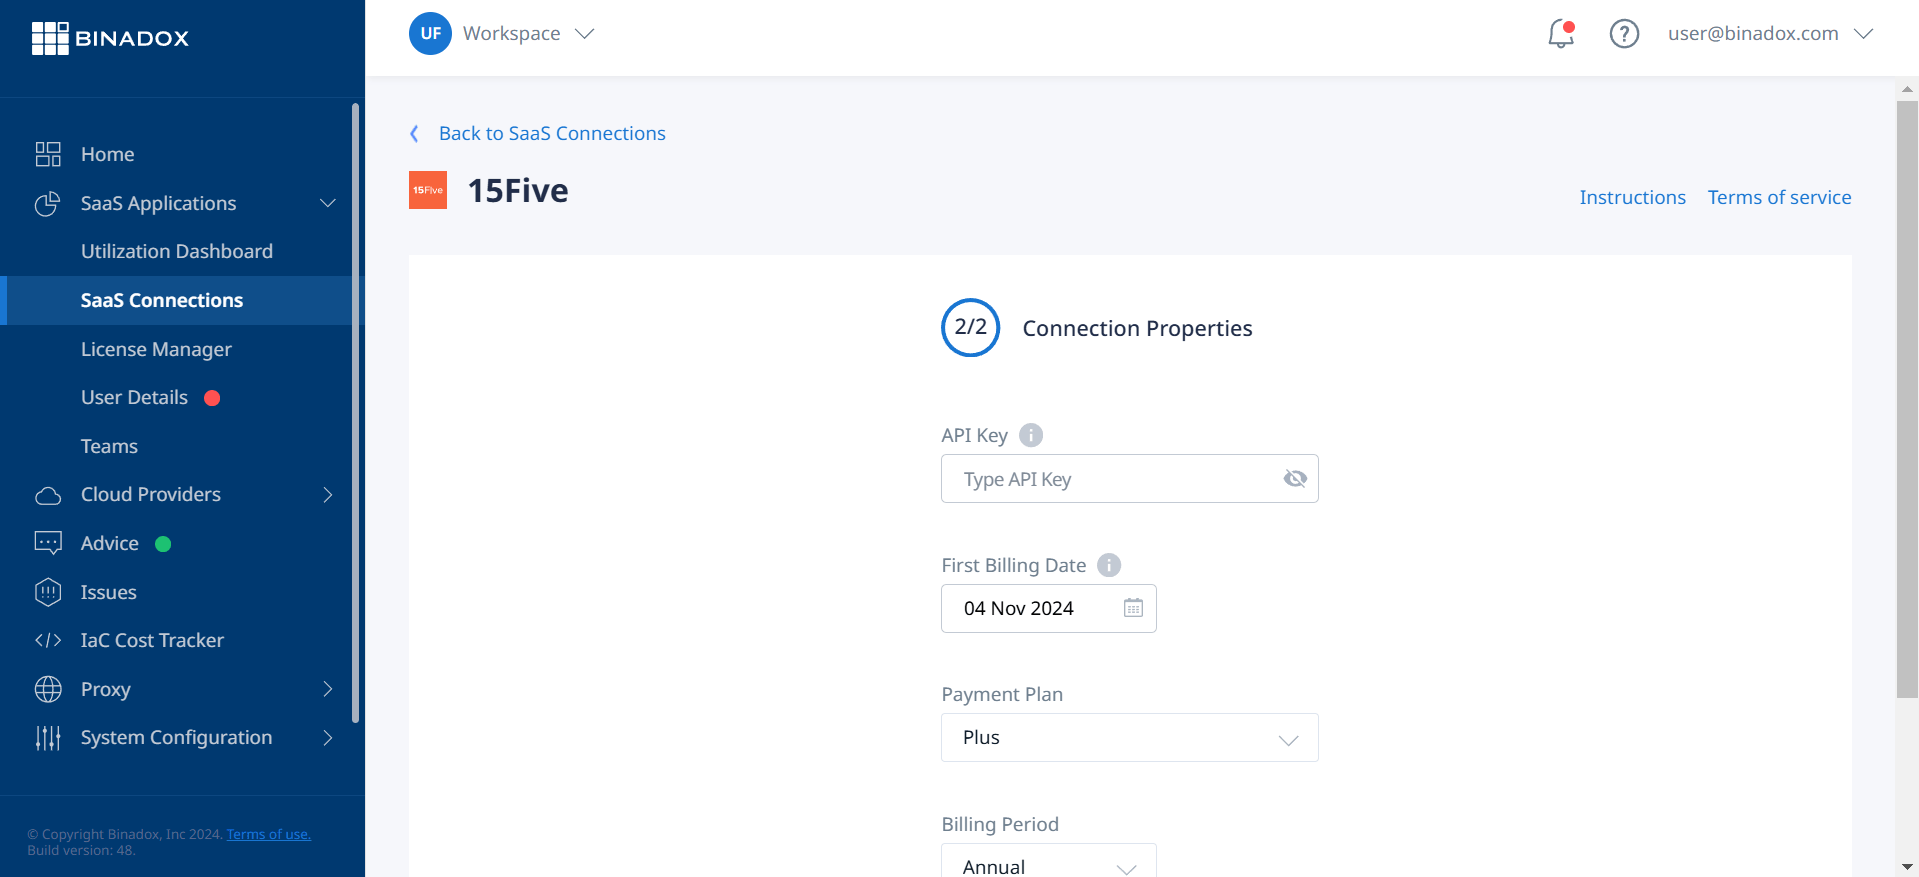Image resolution: width=1919 pixels, height=877 pixels.
Task: Click the API Key info icon
Action: [x=1031, y=435]
